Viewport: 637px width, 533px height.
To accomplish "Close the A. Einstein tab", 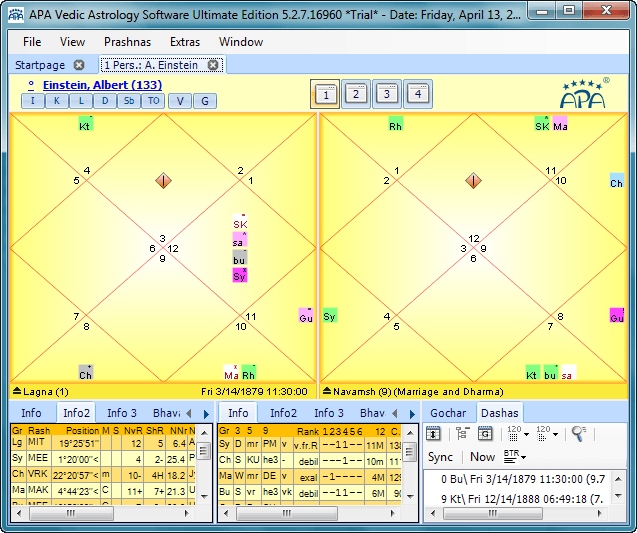I will [213, 65].
